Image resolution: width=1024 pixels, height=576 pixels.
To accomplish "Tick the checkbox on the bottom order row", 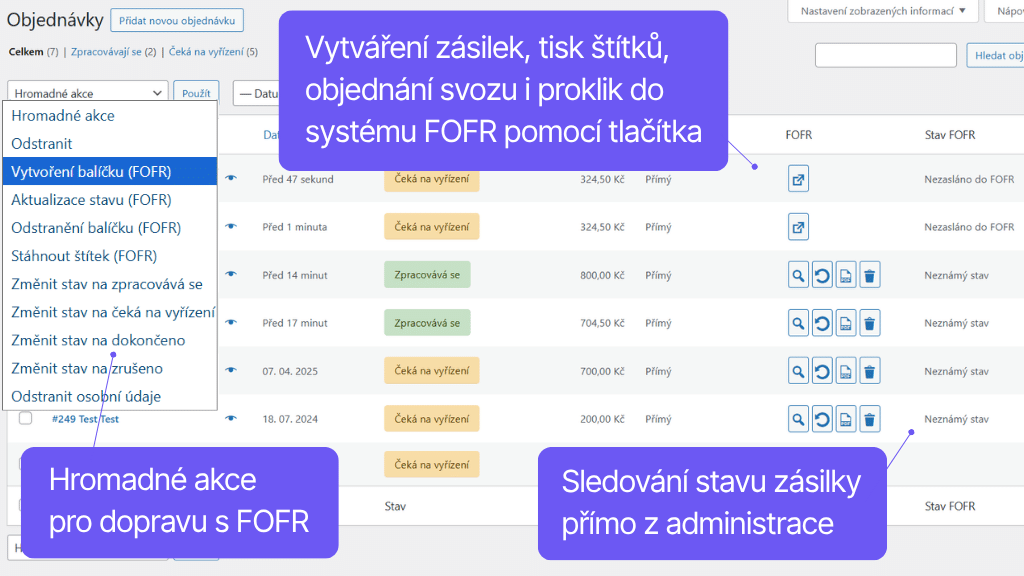I will 27,465.
